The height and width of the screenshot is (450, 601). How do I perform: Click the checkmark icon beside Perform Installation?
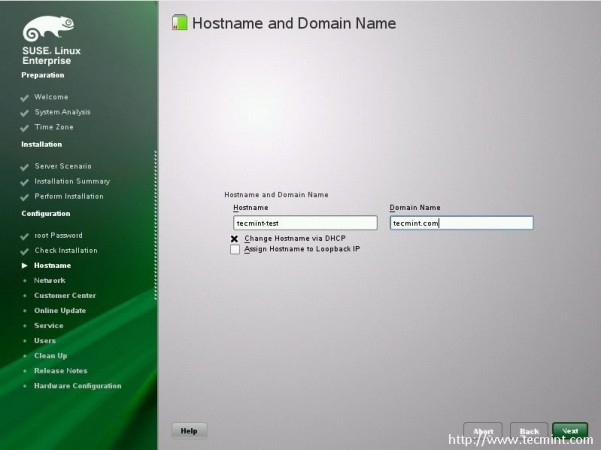(25, 197)
